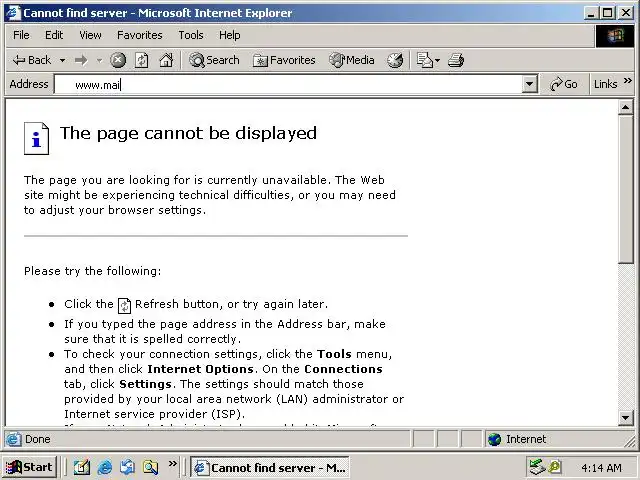Close the Internet Explorer window
640x480 pixels.
point(625,13)
